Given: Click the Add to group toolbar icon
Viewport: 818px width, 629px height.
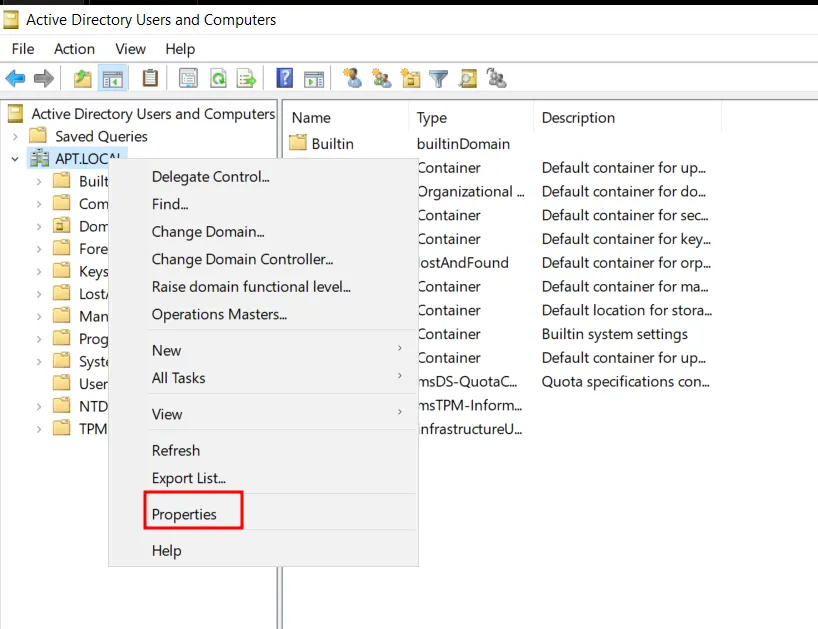Looking at the screenshot, I should (497, 79).
